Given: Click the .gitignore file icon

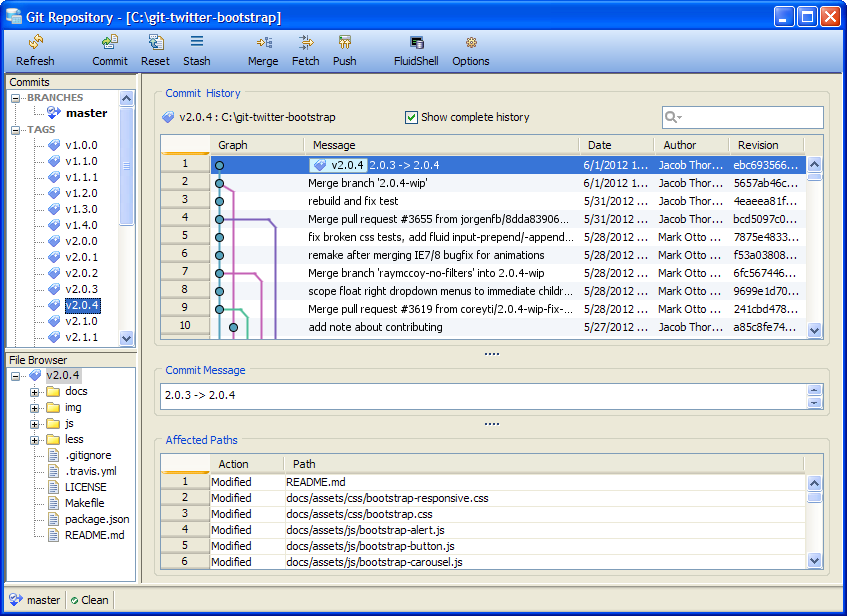Looking at the screenshot, I should pos(53,455).
